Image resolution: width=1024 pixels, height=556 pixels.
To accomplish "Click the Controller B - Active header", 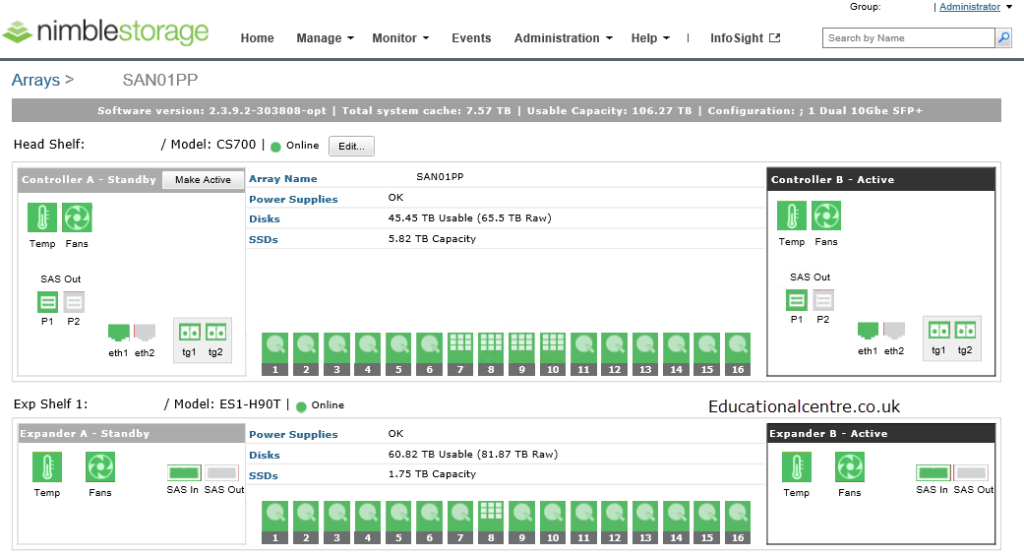I will pyautogui.click(x=881, y=180).
